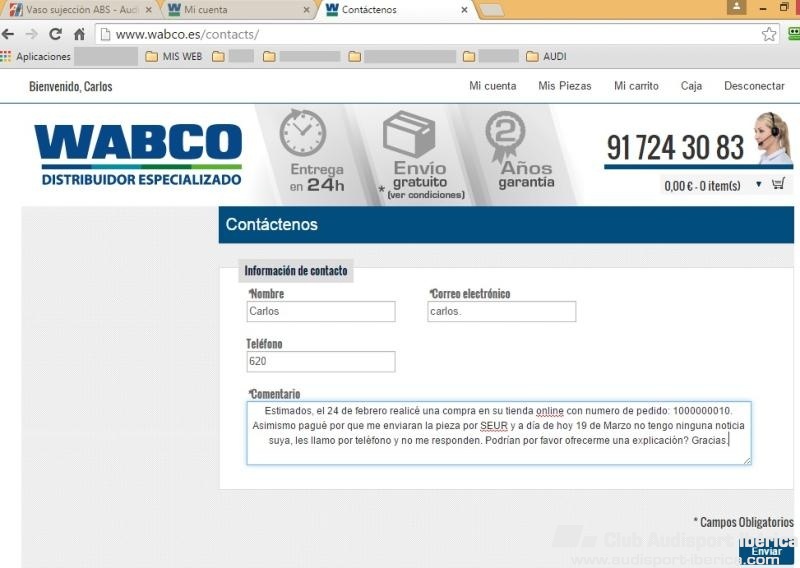Open the Caja checkout link

click(691, 86)
